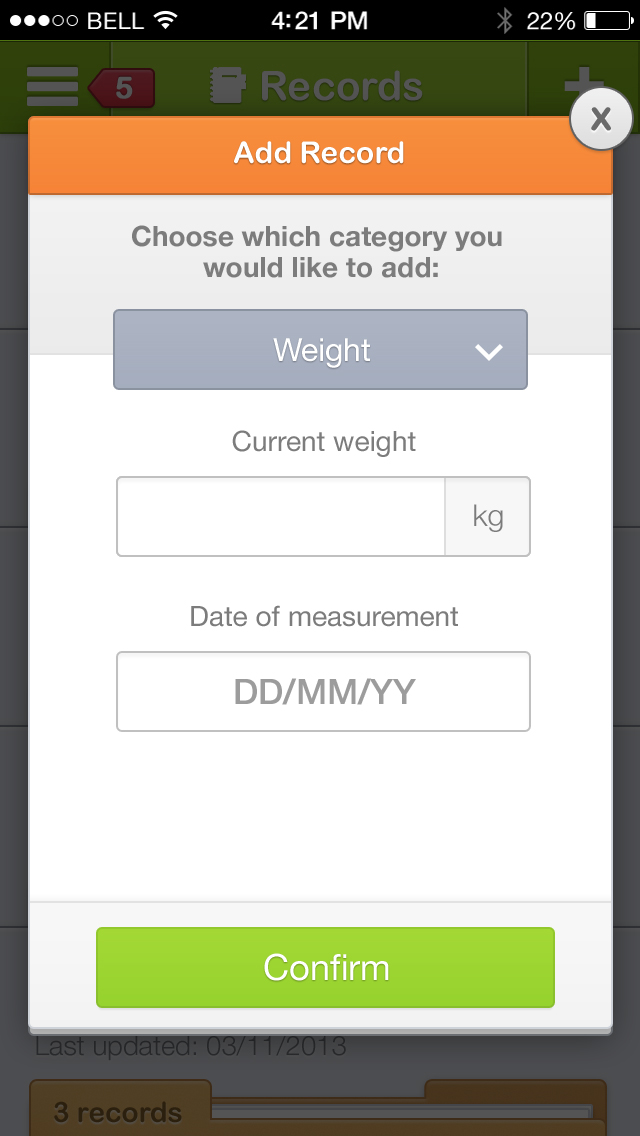Tap the red notification badge showing 5
Image resolution: width=640 pixels, height=1136 pixels.
pyautogui.click(x=122, y=88)
